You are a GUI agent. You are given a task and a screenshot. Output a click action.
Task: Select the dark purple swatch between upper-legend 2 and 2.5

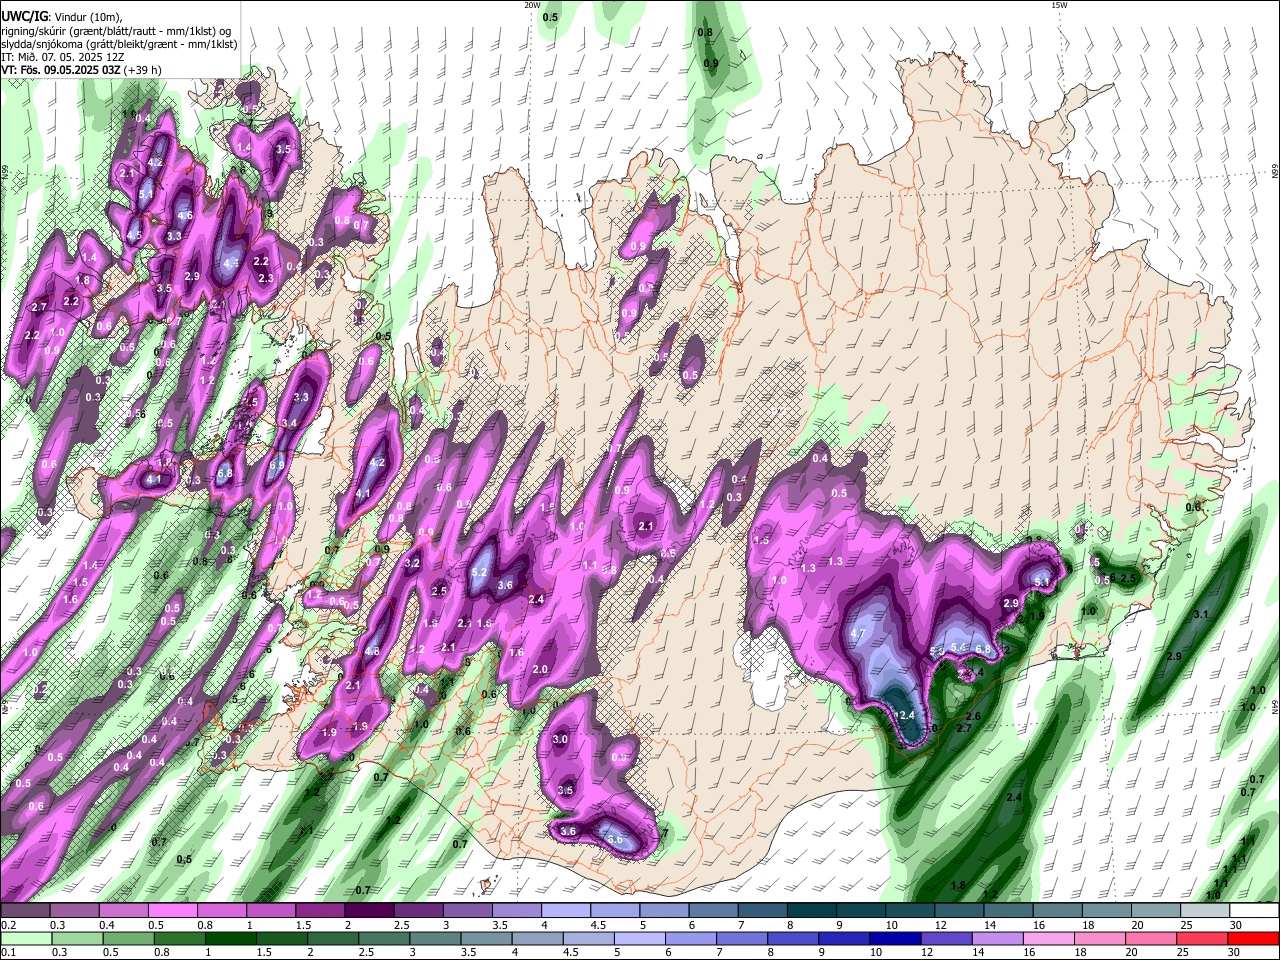[x=368, y=911]
